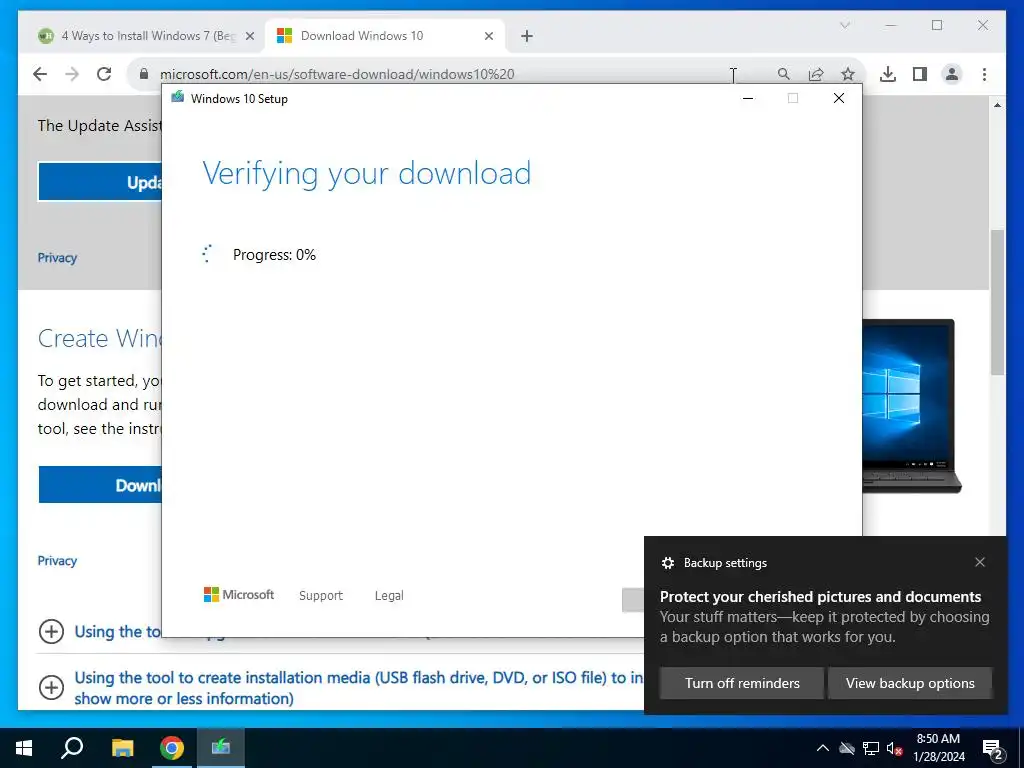The height and width of the screenshot is (768, 1024).
Task: Open File Explorer from taskbar
Action: tap(122, 748)
